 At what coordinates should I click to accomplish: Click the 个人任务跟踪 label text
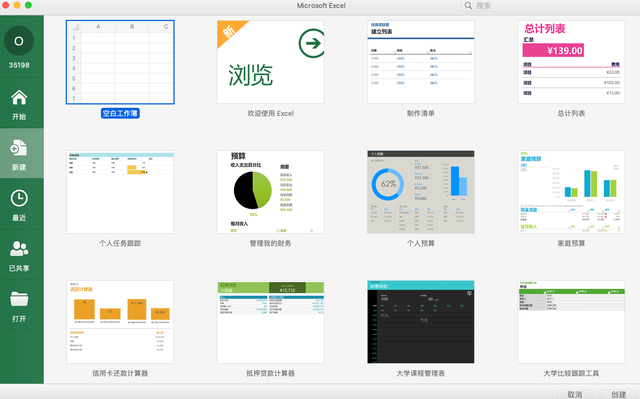click(120, 243)
